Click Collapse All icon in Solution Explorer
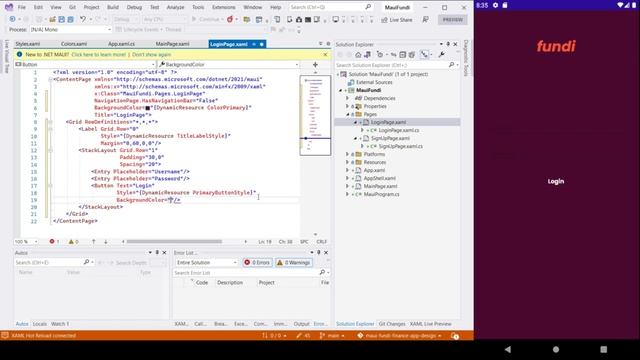 click(x=402, y=55)
